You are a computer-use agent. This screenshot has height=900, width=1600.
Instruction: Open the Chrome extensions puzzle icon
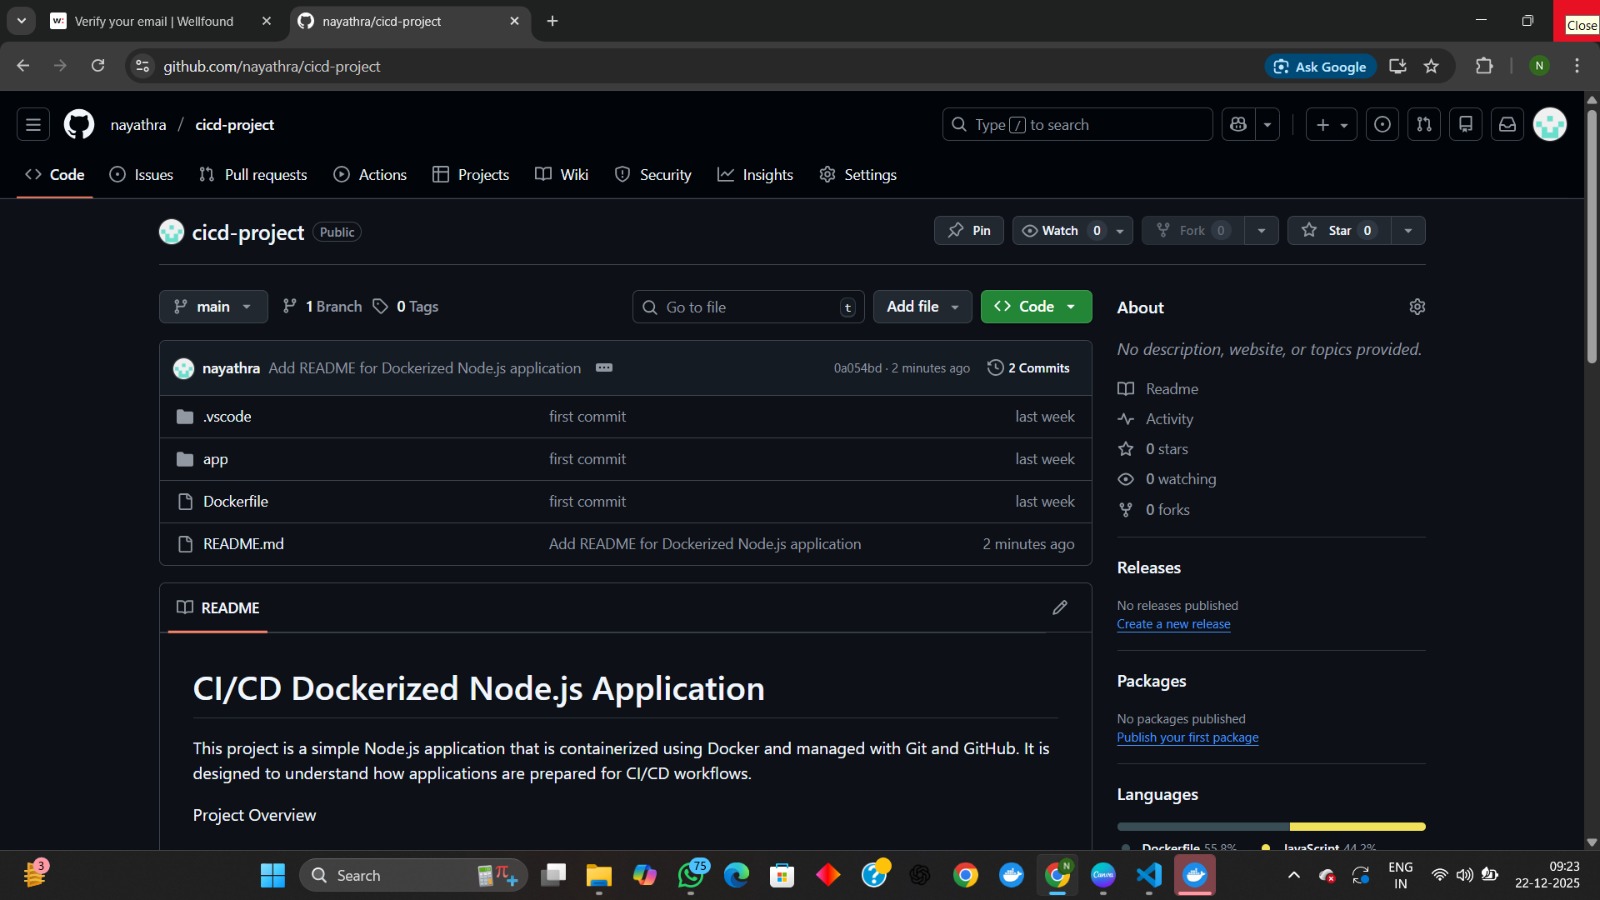1484,66
